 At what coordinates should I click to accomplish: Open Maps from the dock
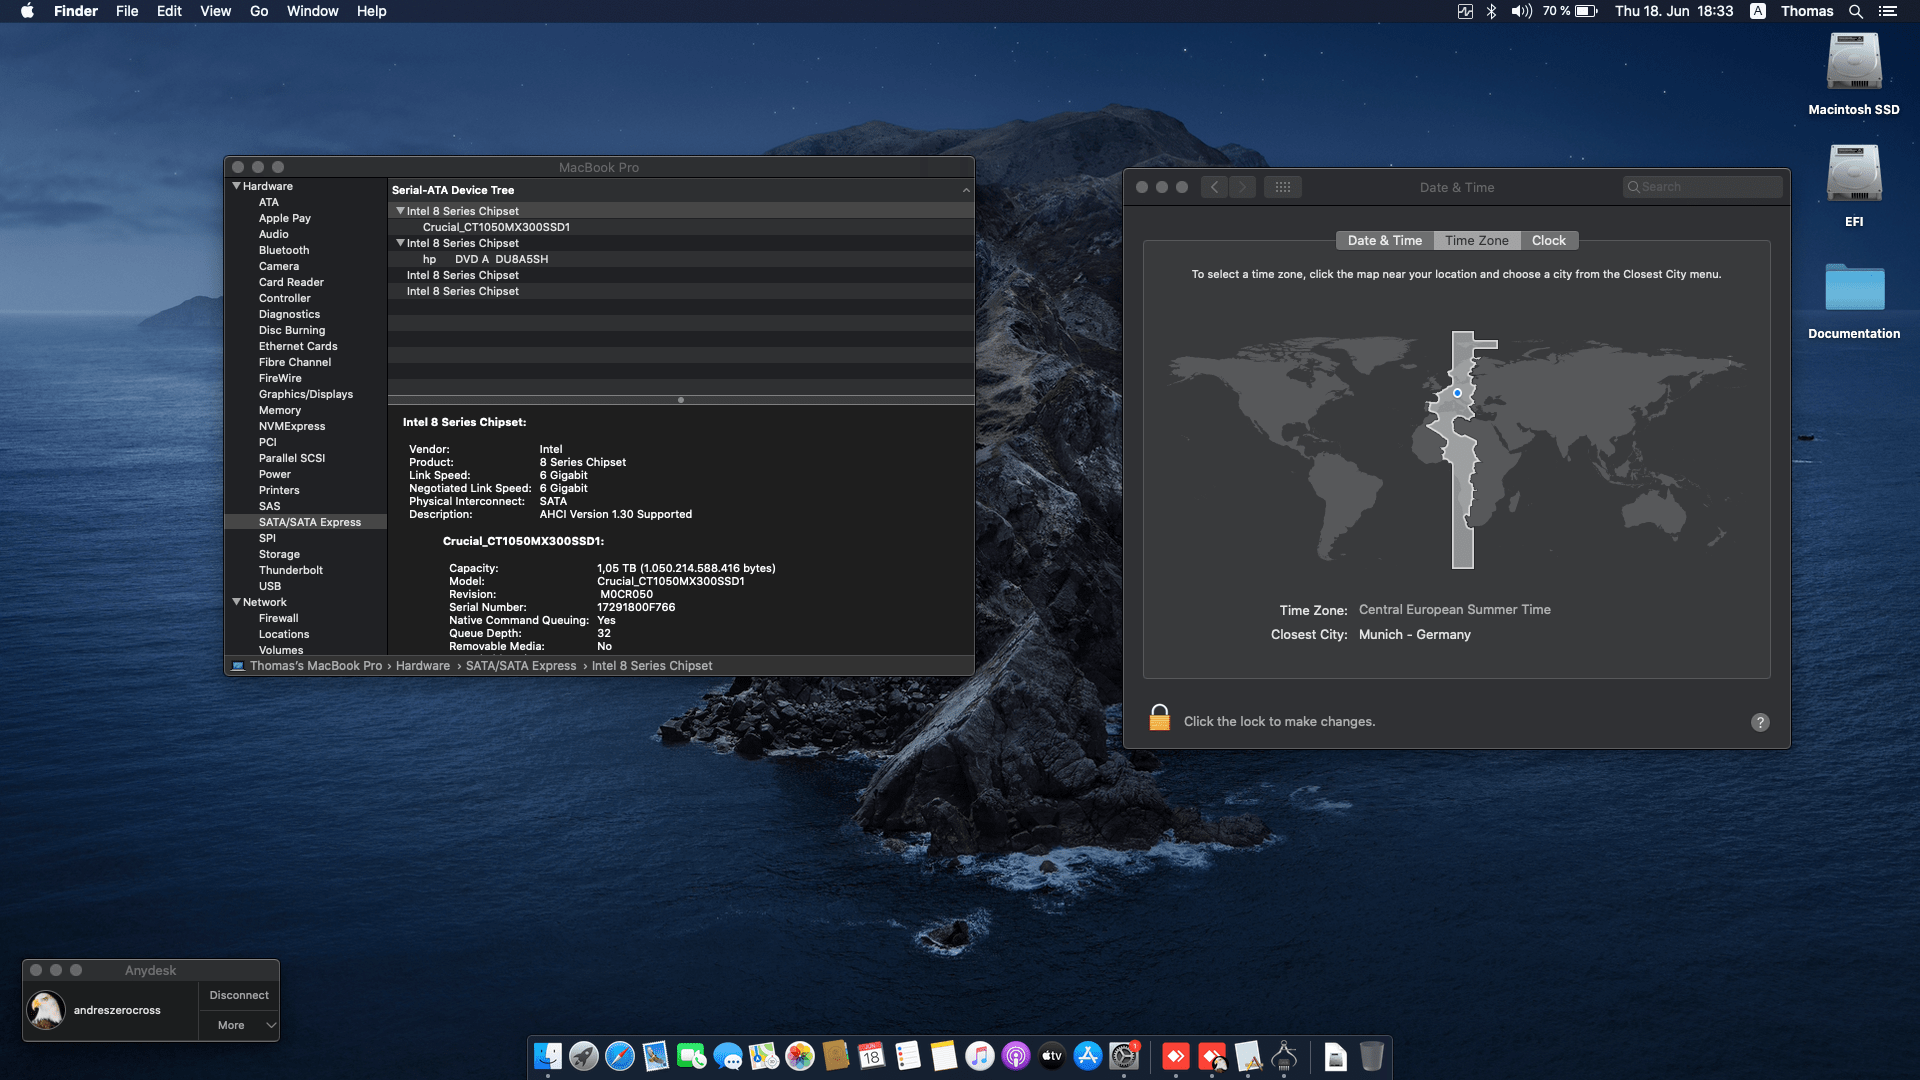[764, 1056]
